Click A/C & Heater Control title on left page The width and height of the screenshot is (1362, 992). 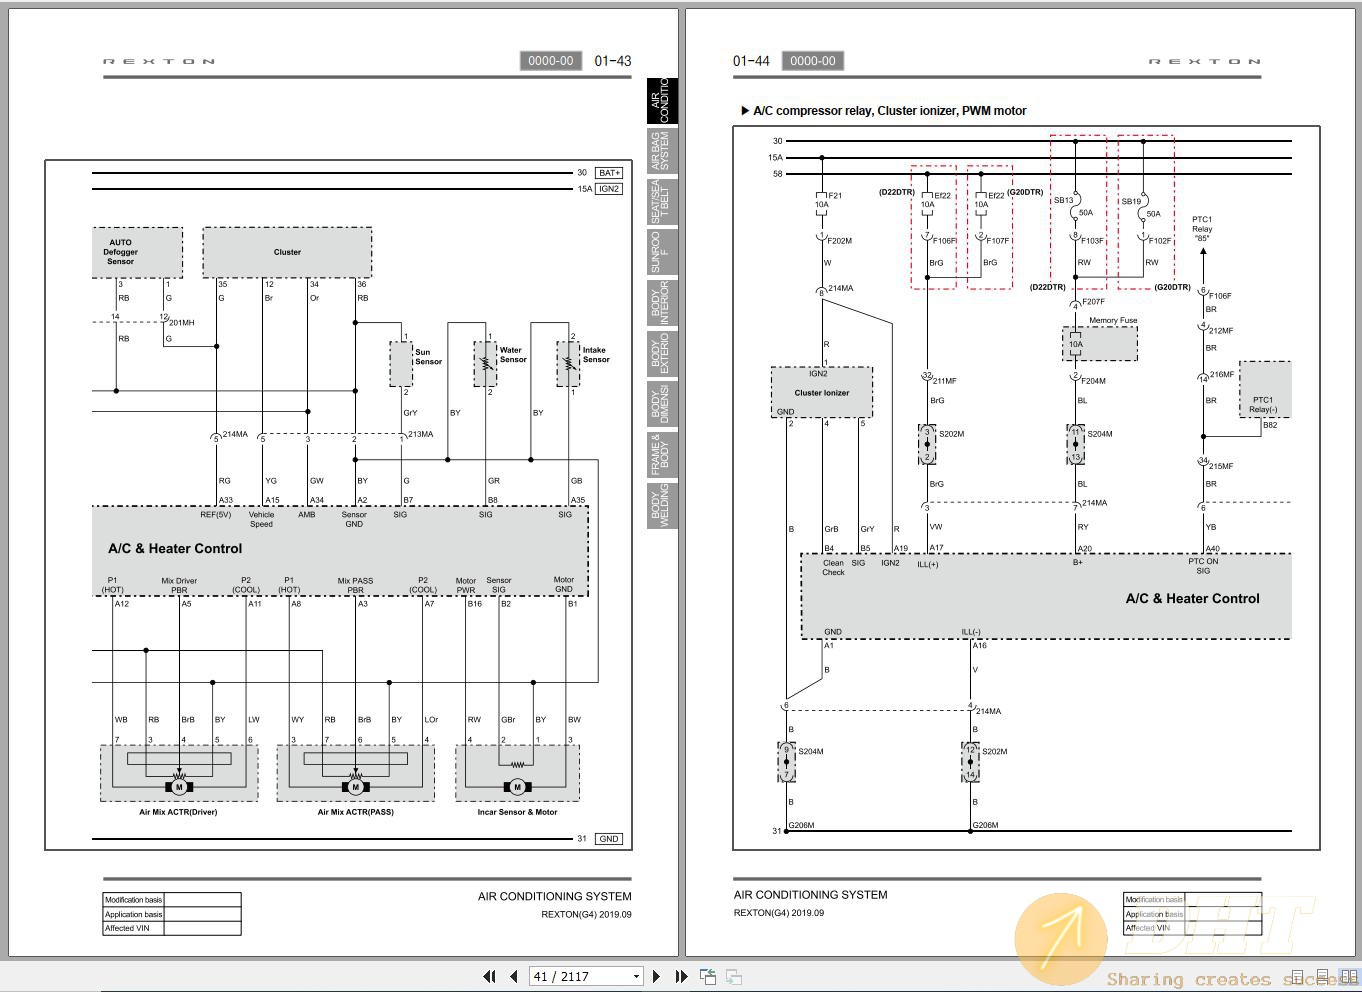click(x=175, y=548)
